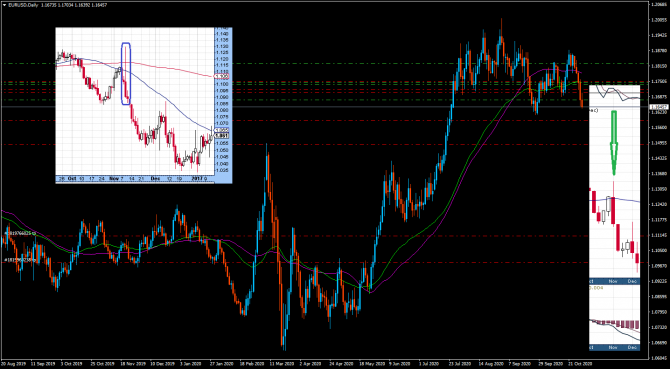Click the 21 Oct 2020 date label
The width and height of the screenshot is (670, 369).
581,364
